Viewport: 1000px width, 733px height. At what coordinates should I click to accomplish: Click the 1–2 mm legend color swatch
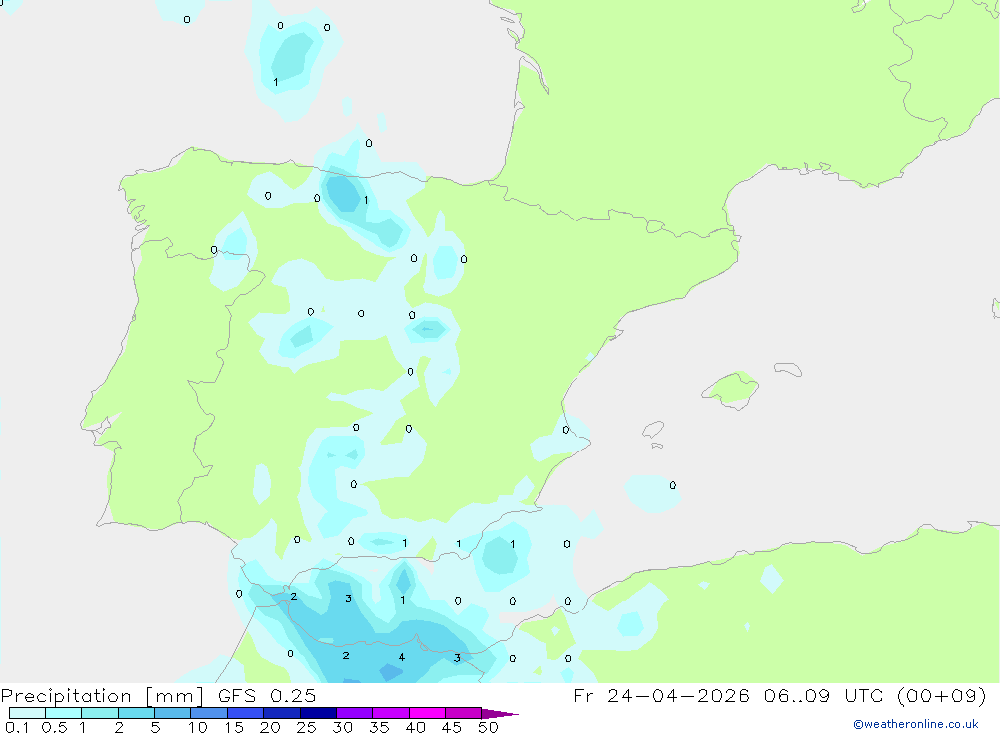coord(99,713)
